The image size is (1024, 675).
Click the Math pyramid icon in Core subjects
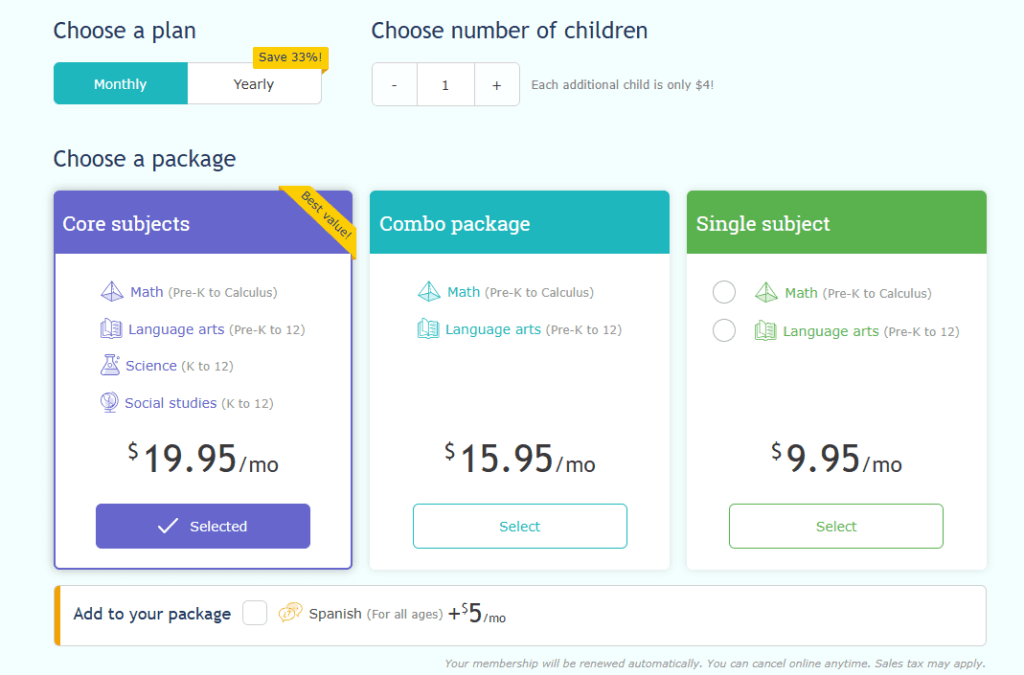[x=112, y=291]
